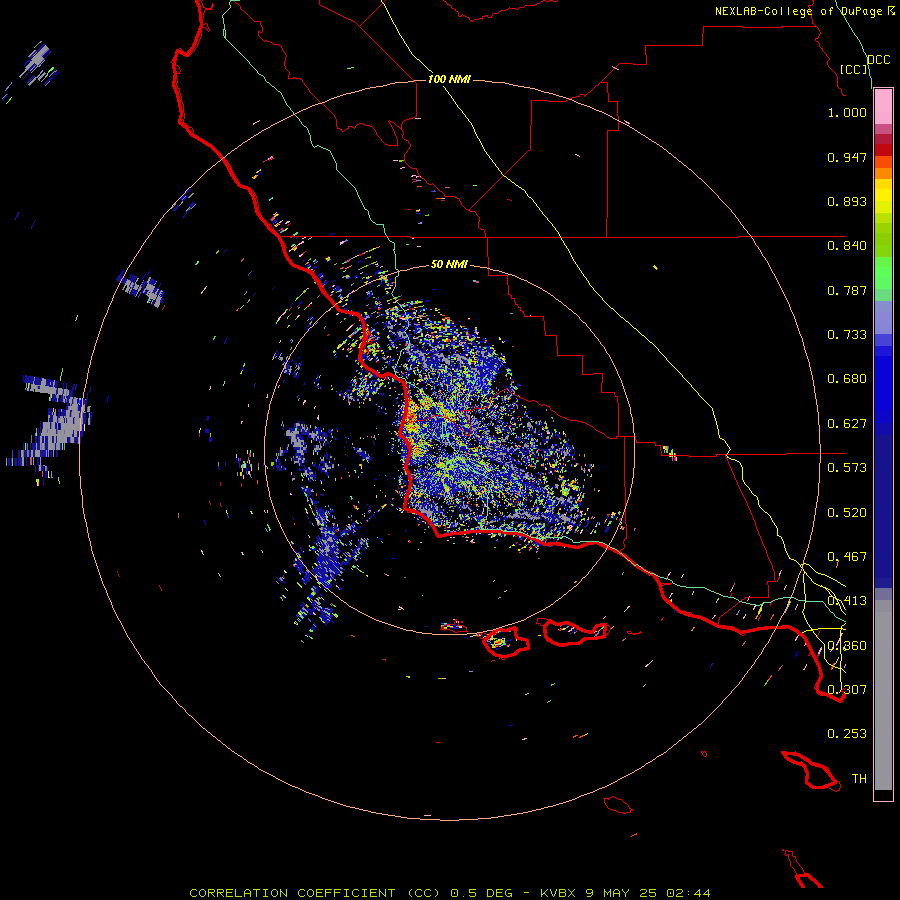This screenshot has width=900, height=900.
Task: Click the 0.413 scale value
Action: 847,601
